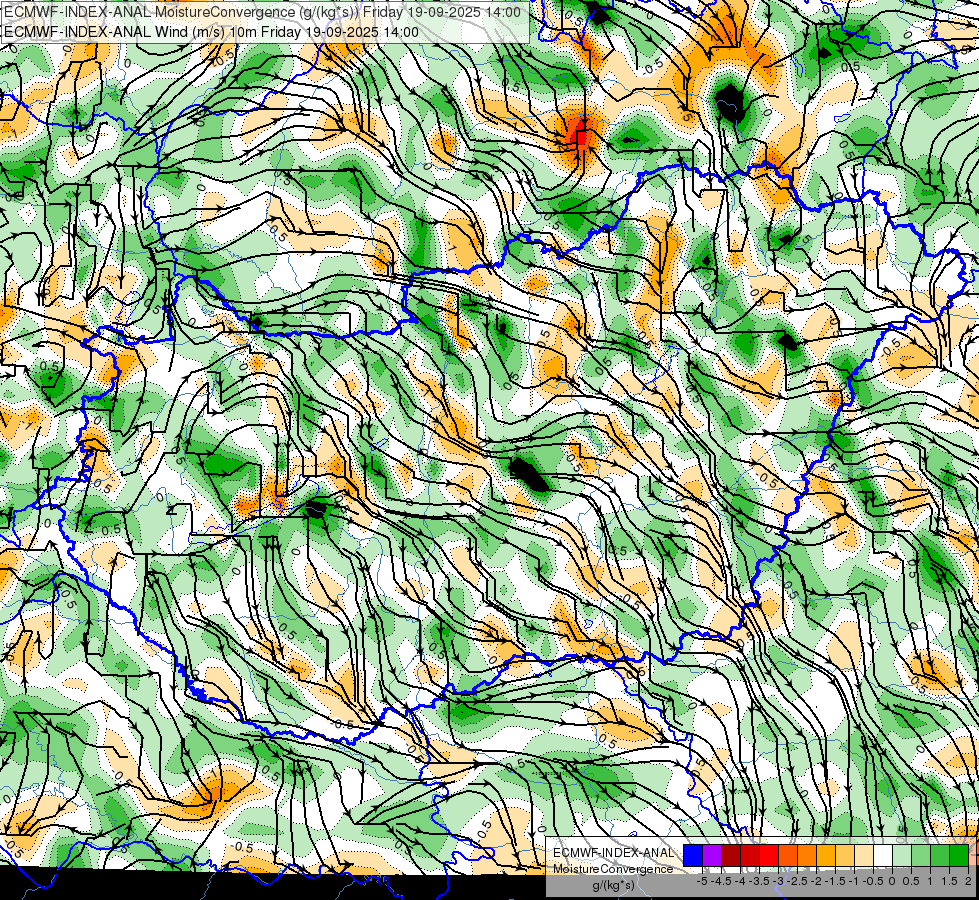Click the Wind (m/s) 10m title line
The height and width of the screenshot is (900, 979).
pos(211,31)
